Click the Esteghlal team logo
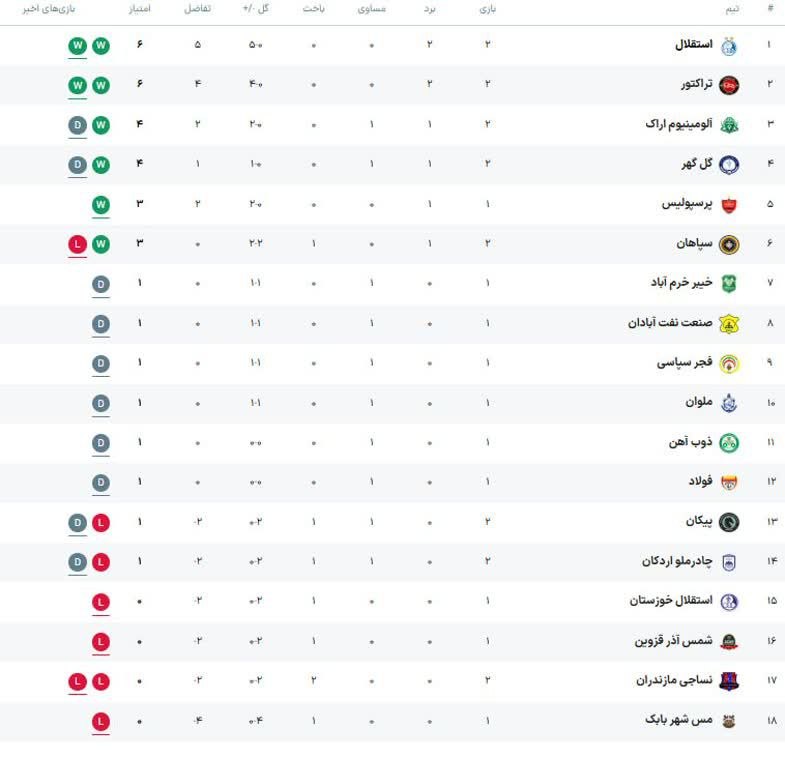The image size is (785, 758). pyautogui.click(x=729, y=46)
